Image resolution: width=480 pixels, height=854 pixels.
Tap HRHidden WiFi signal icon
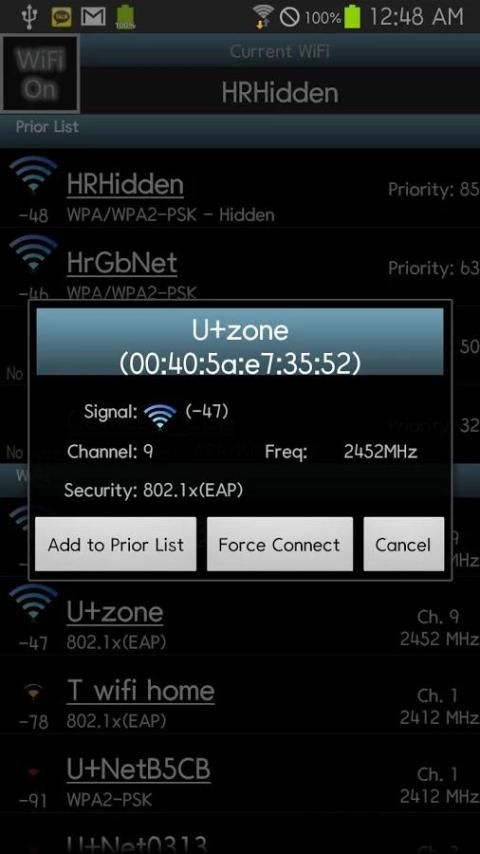pos(33,175)
